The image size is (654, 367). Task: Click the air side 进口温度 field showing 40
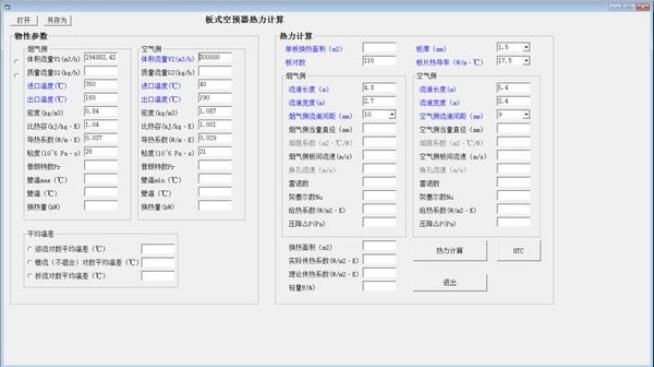tap(215, 85)
